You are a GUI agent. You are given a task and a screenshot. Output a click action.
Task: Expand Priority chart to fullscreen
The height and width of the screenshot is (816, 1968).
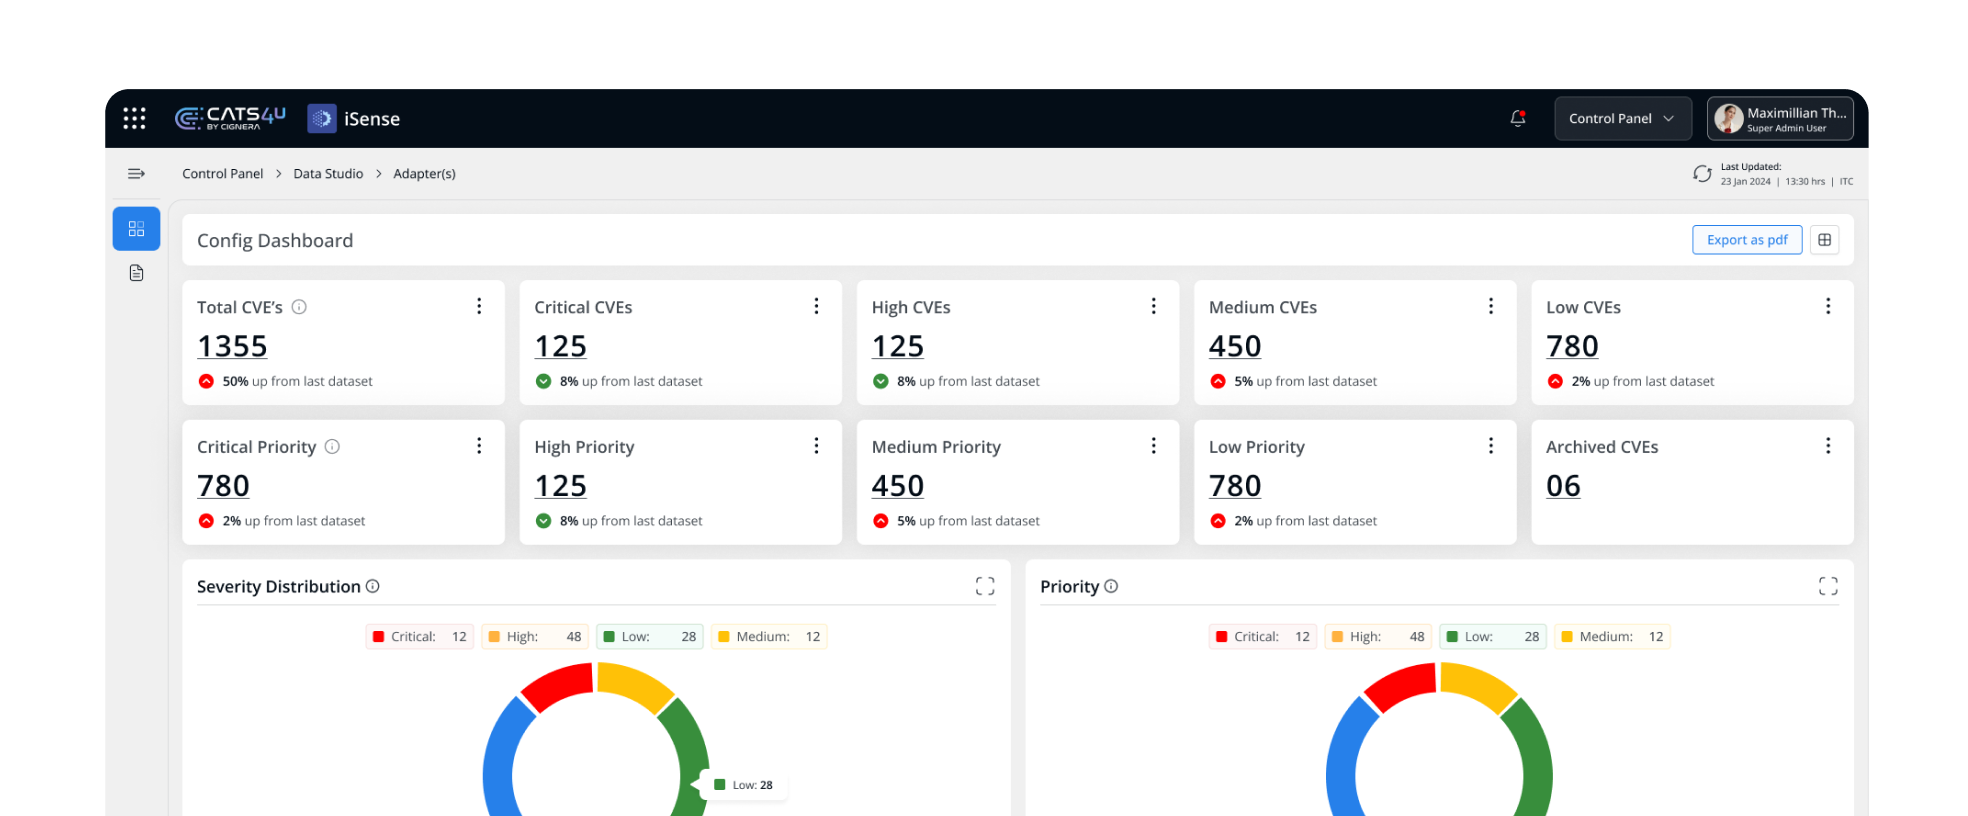pyautogui.click(x=1828, y=586)
